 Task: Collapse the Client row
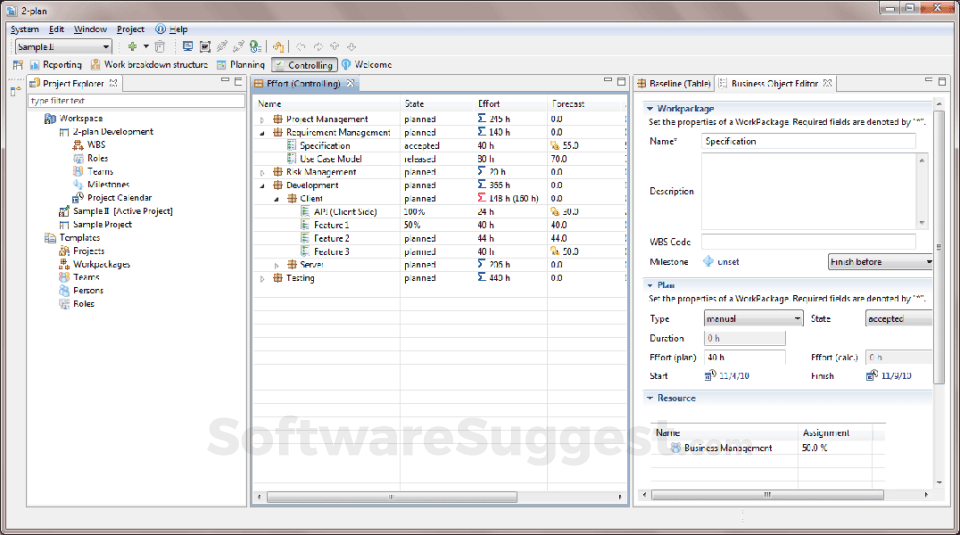[x=276, y=199]
